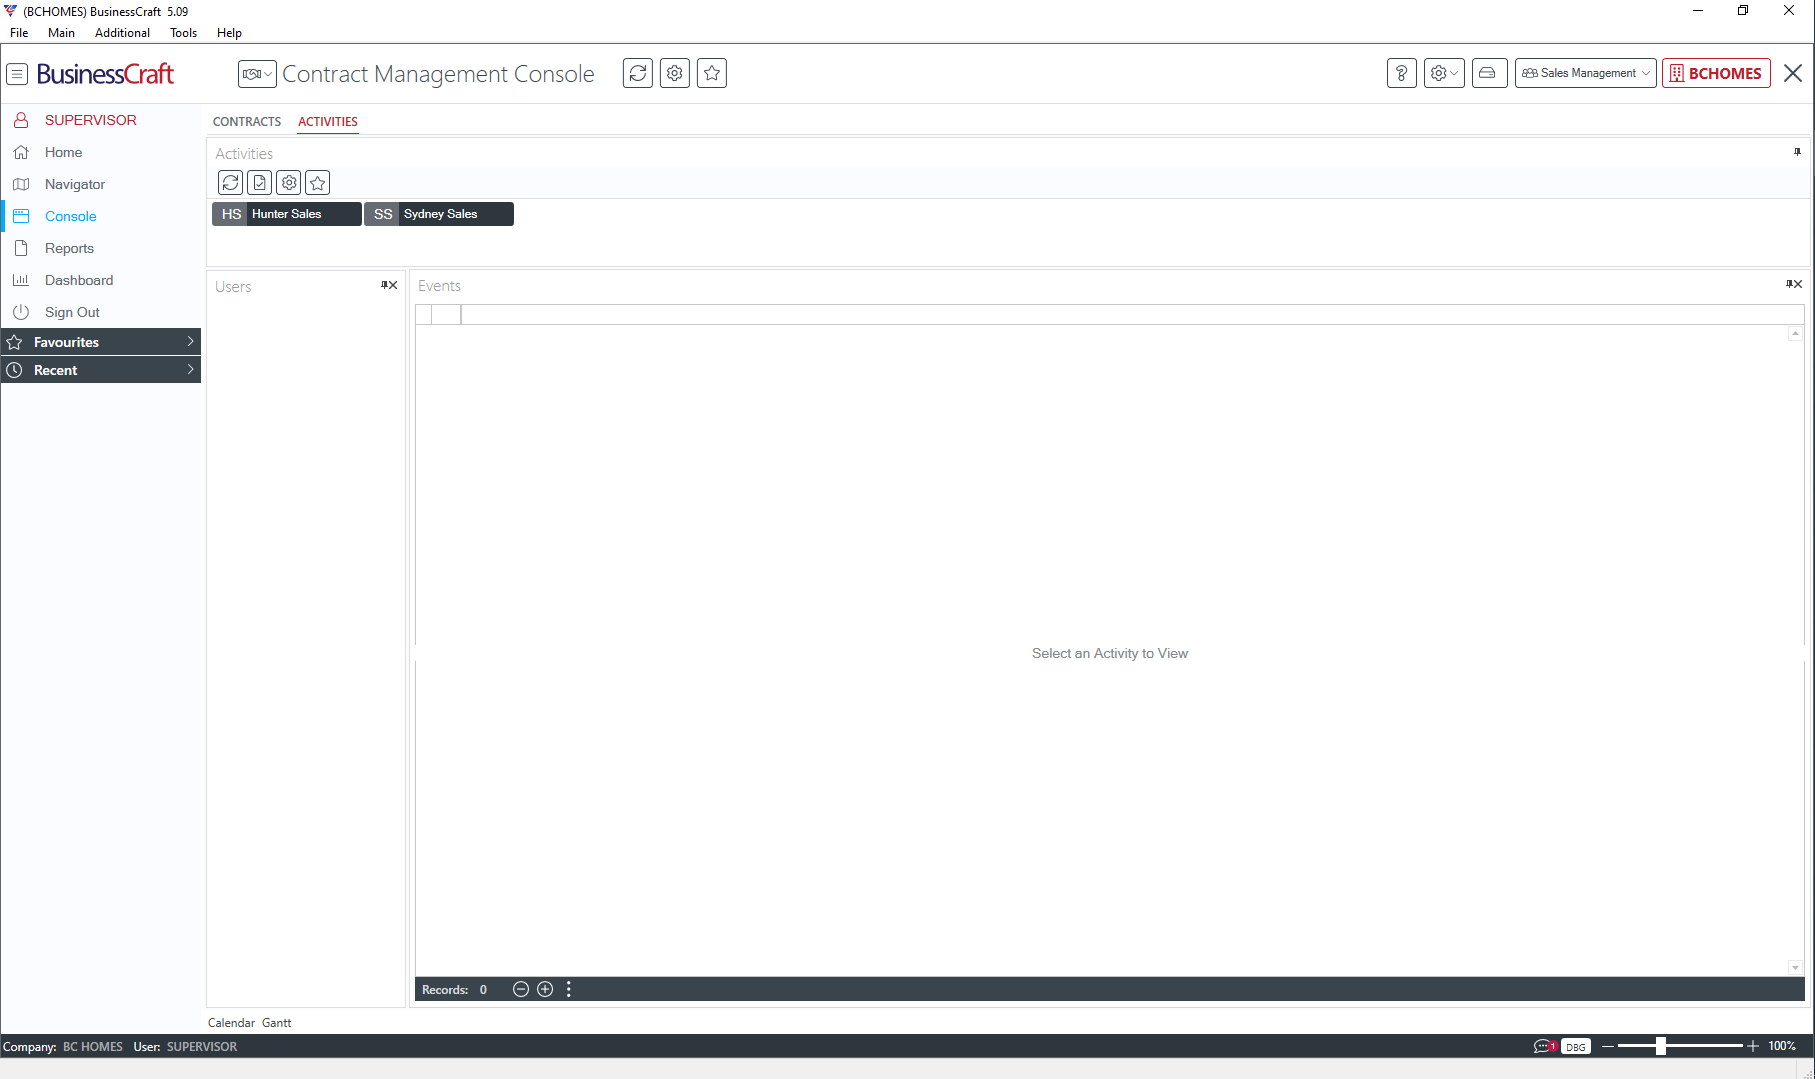Expand the Favourites section
This screenshot has height=1079, width=1815.
click(101, 342)
